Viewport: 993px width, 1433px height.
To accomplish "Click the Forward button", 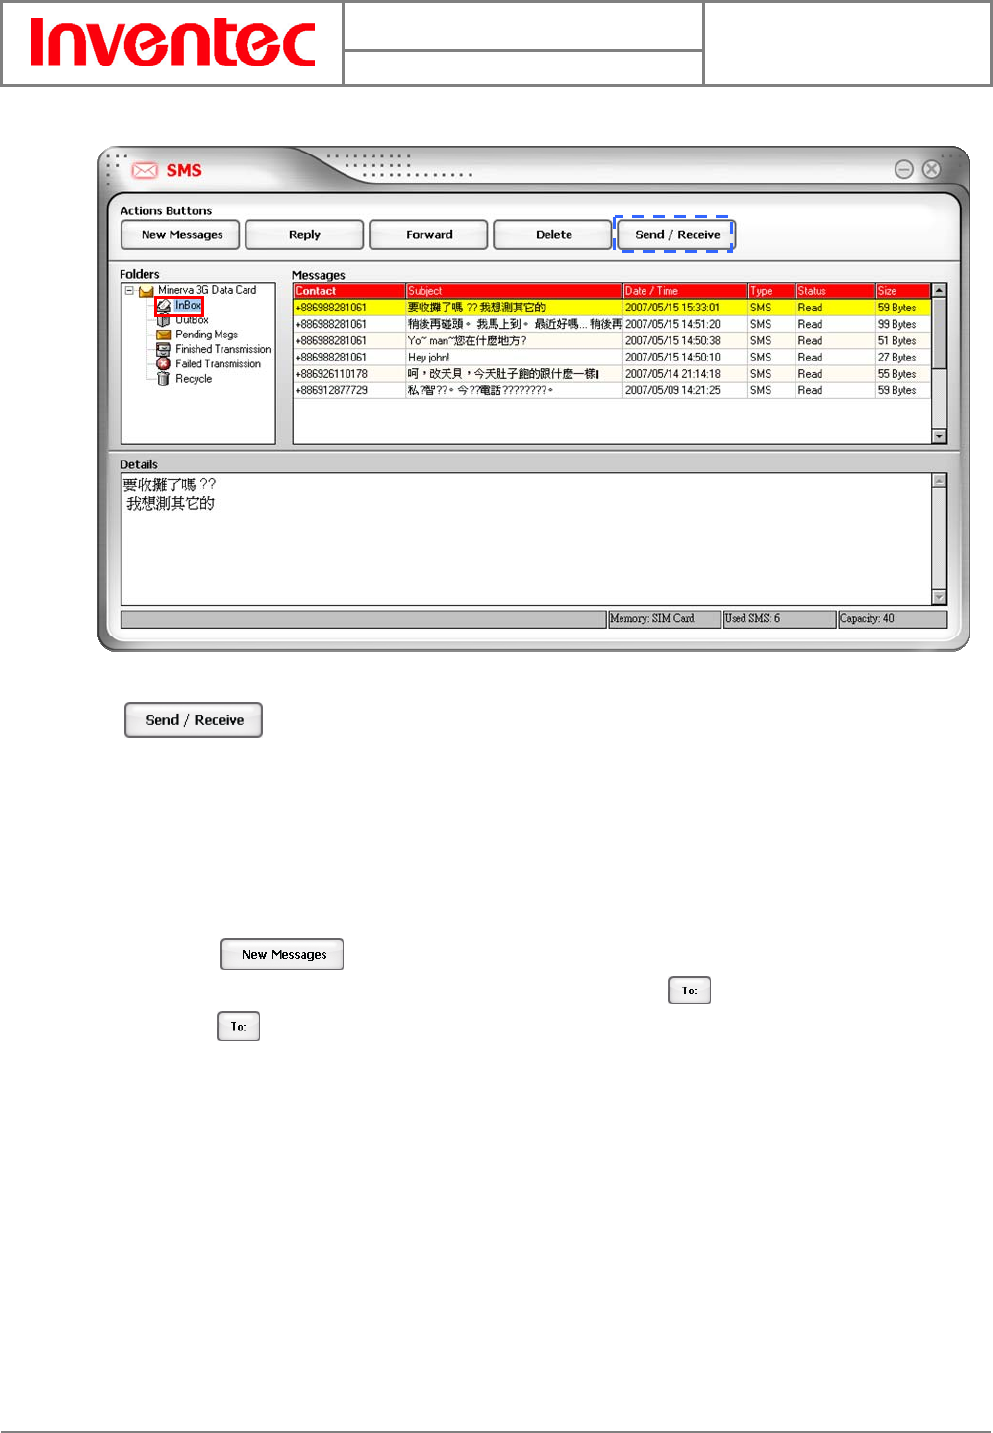I will [429, 234].
